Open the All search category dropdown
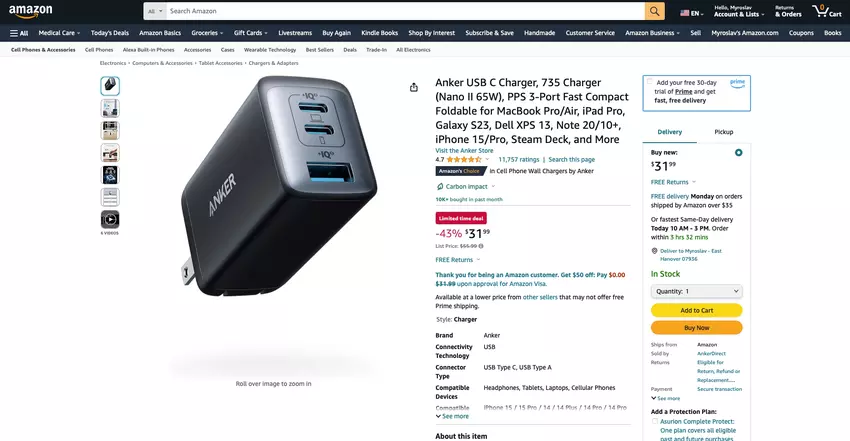 pos(155,11)
